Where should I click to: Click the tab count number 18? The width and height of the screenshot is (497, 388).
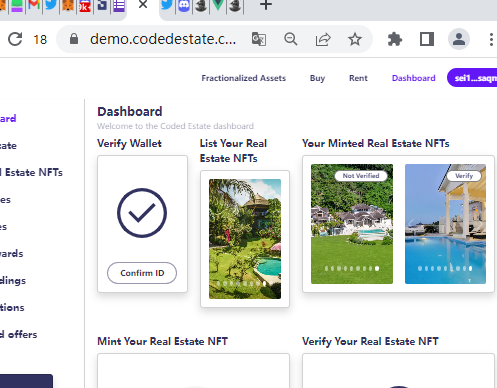point(40,40)
